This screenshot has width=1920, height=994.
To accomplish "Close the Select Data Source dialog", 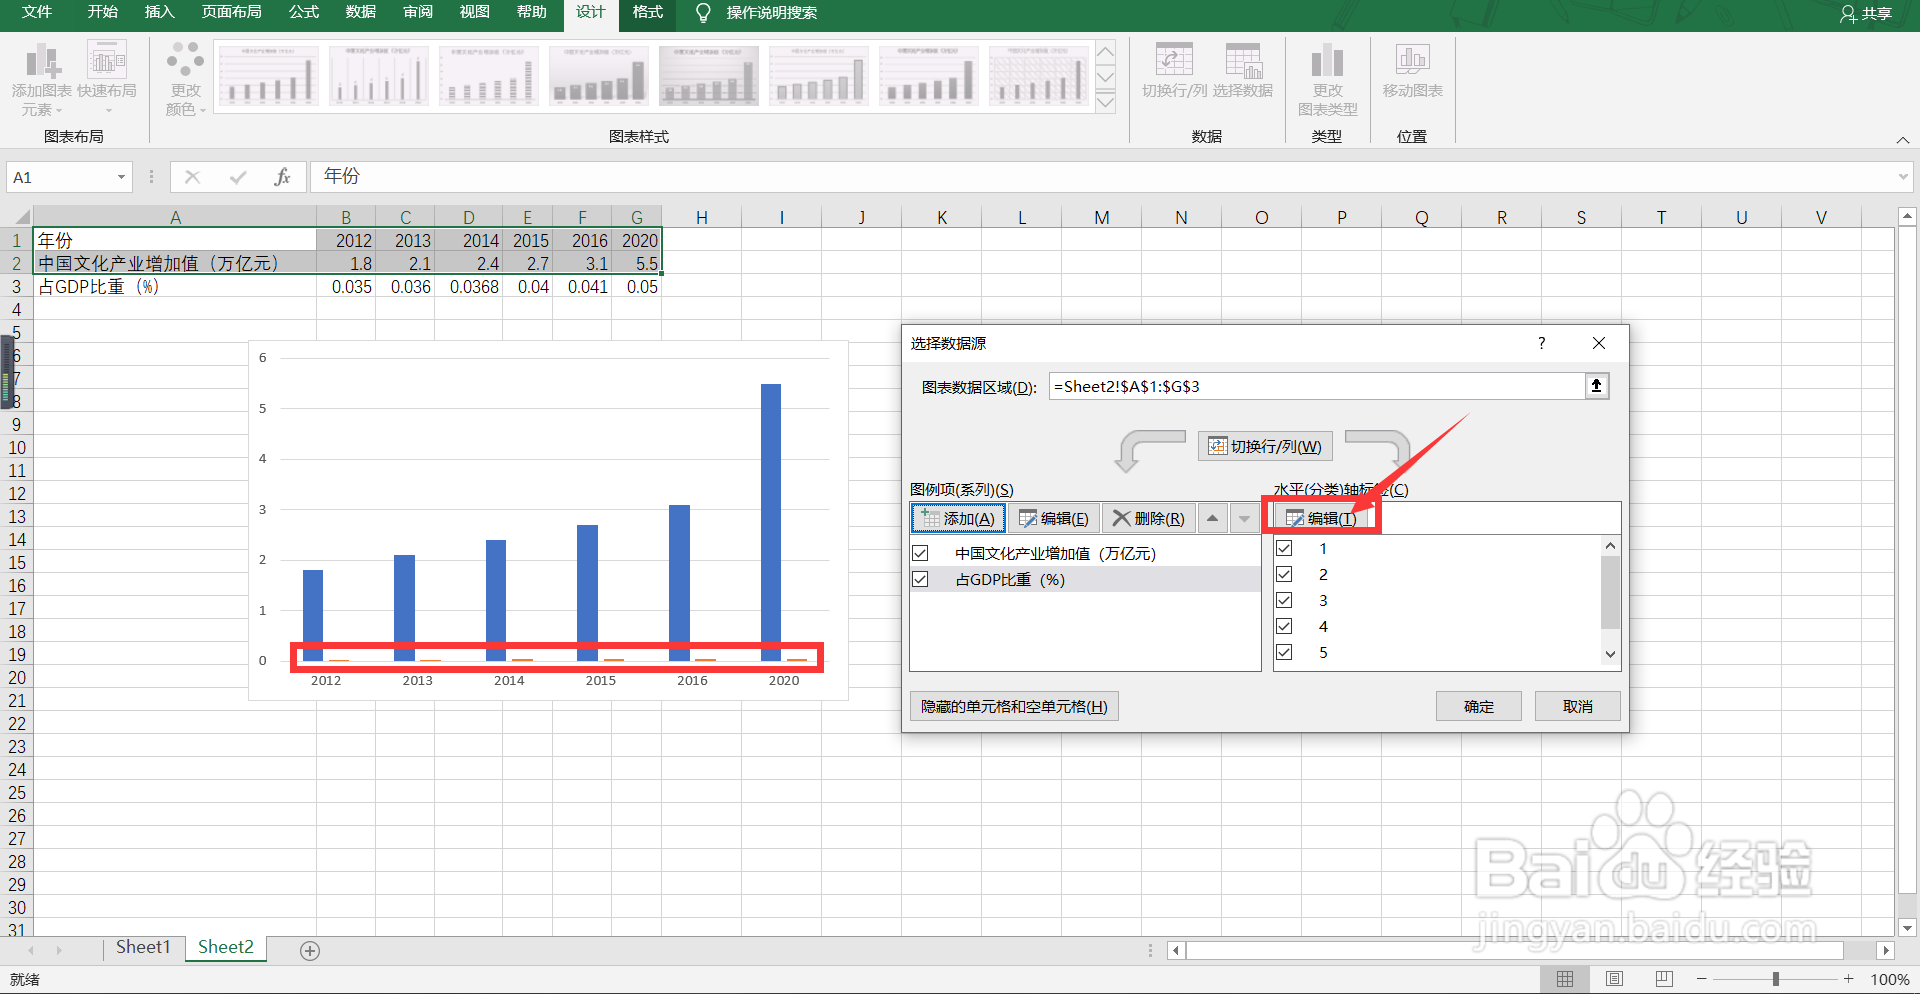I will pos(1599,343).
